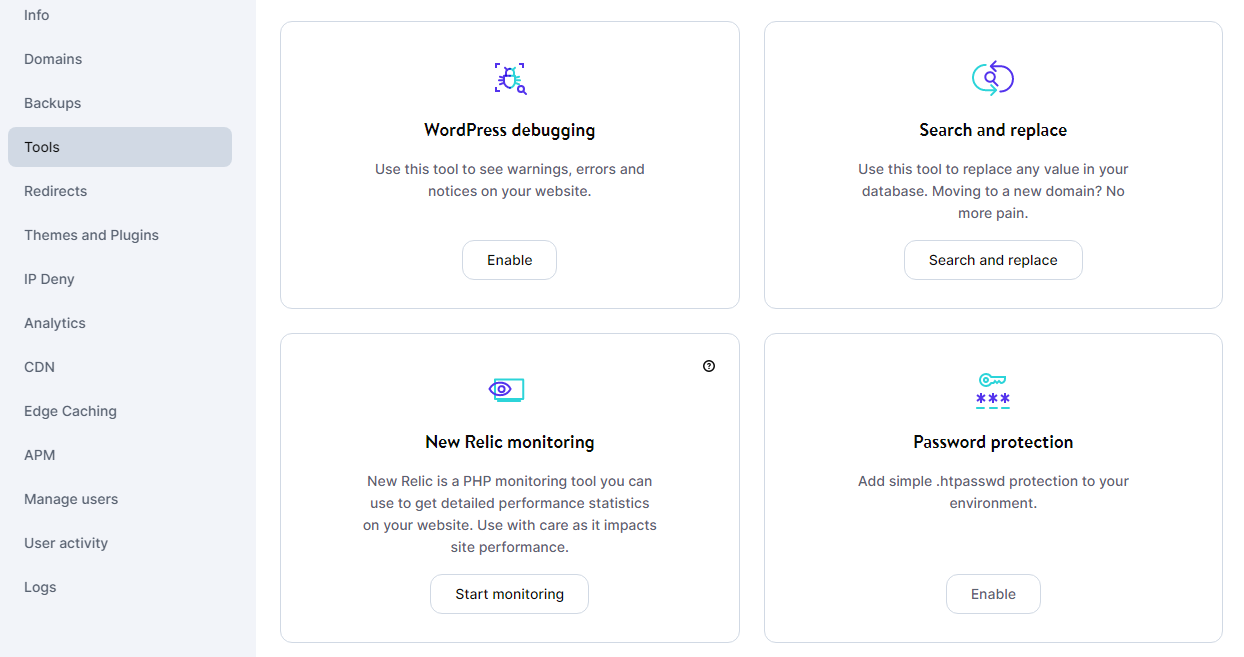Open the Redirects page

coord(55,191)
